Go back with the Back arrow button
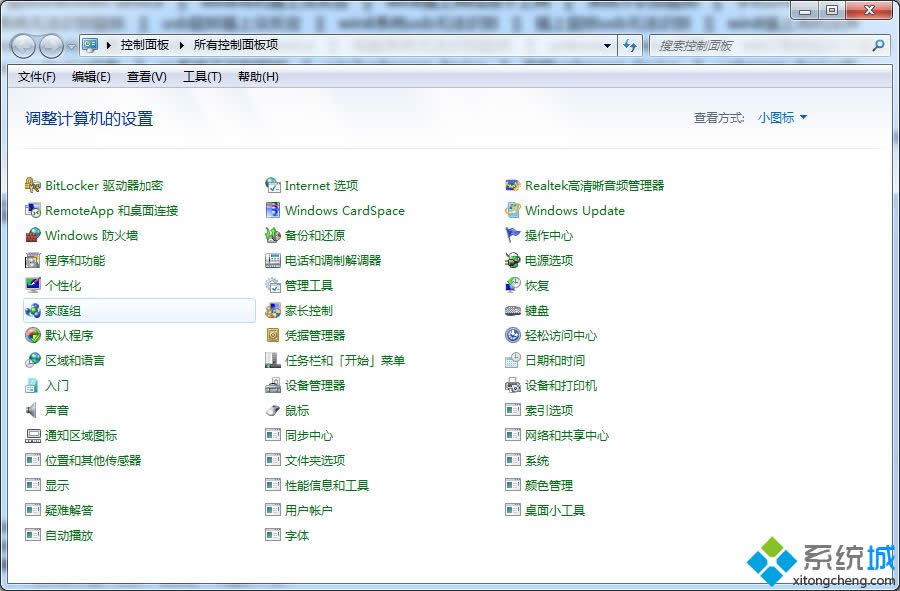Screen dimensions: 900x591 [24, 46]
